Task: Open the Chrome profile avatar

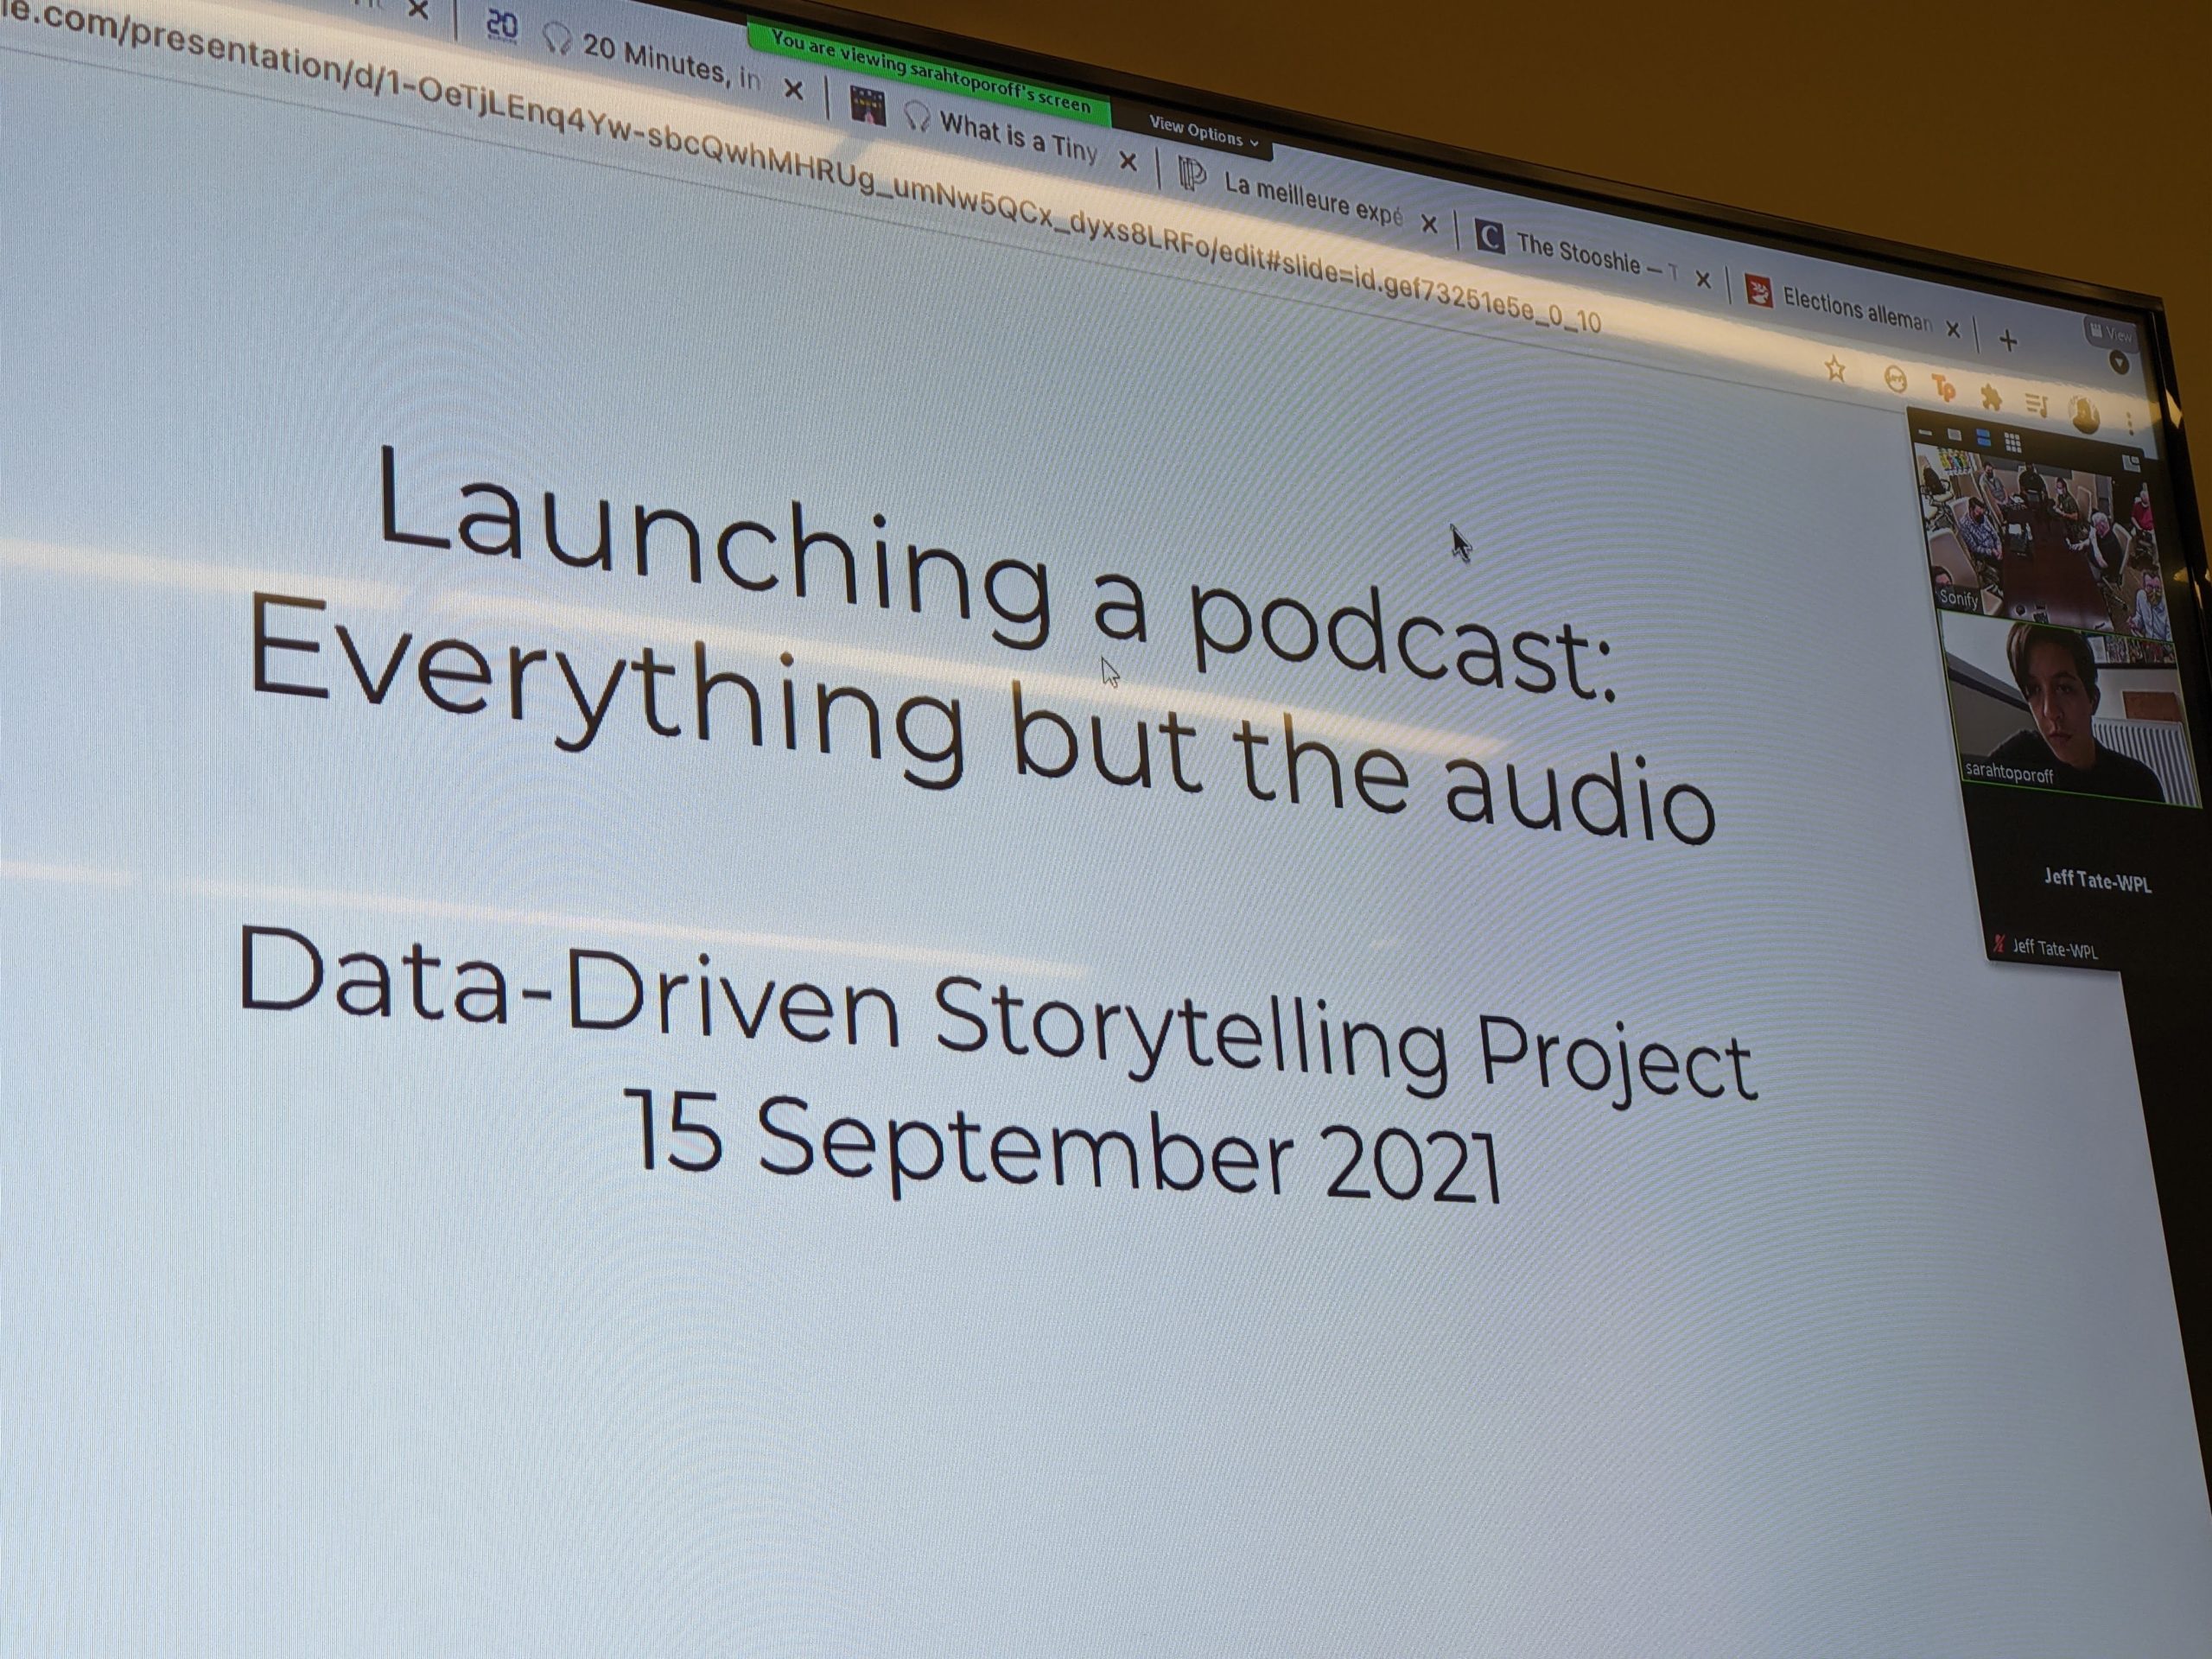Action: pyautogui.click(x=2085, y=413)
